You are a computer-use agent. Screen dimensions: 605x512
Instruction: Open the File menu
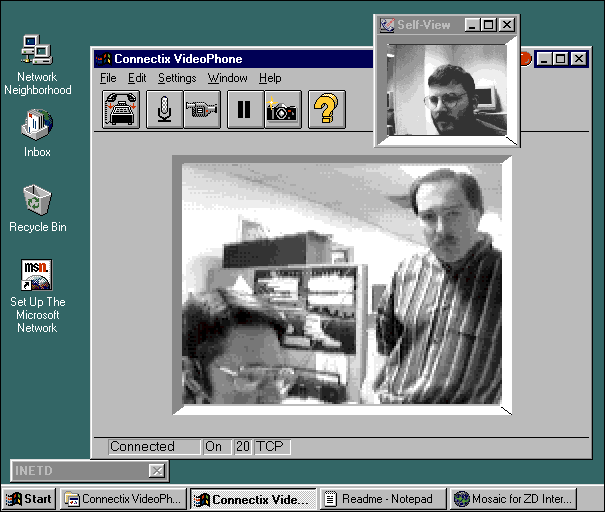tap(108, 78)
